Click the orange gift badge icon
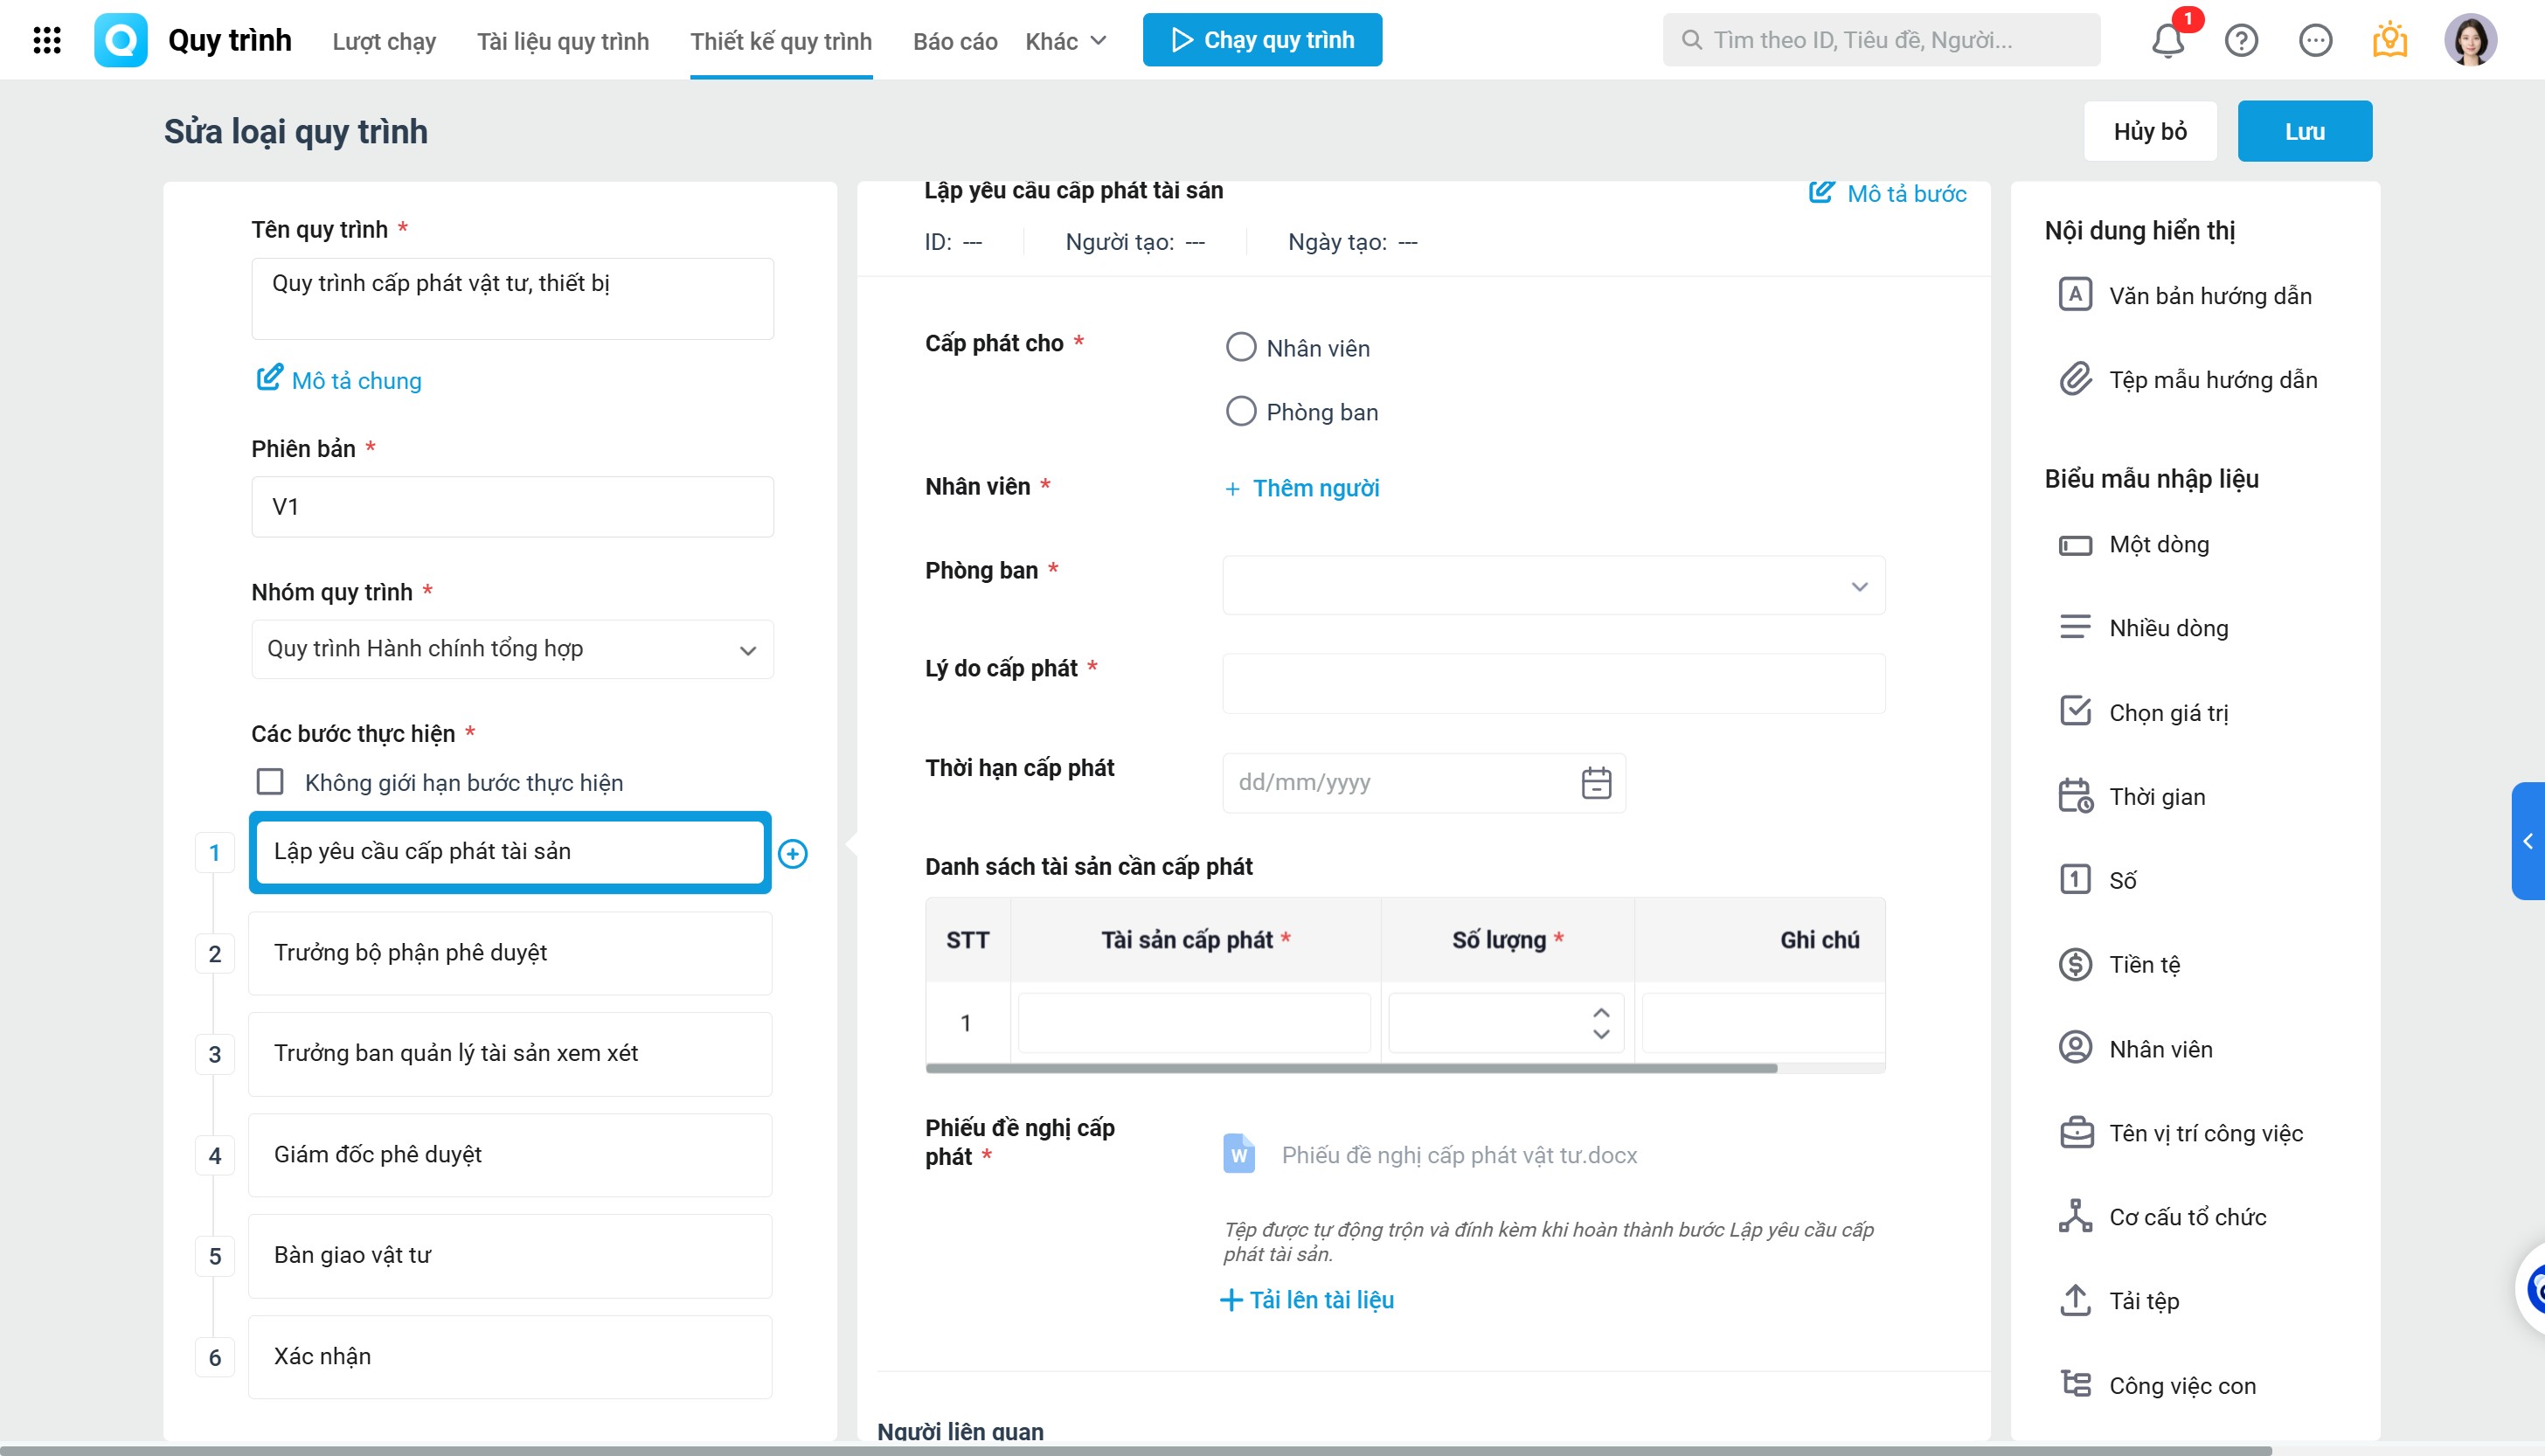 coord(2389,40)
